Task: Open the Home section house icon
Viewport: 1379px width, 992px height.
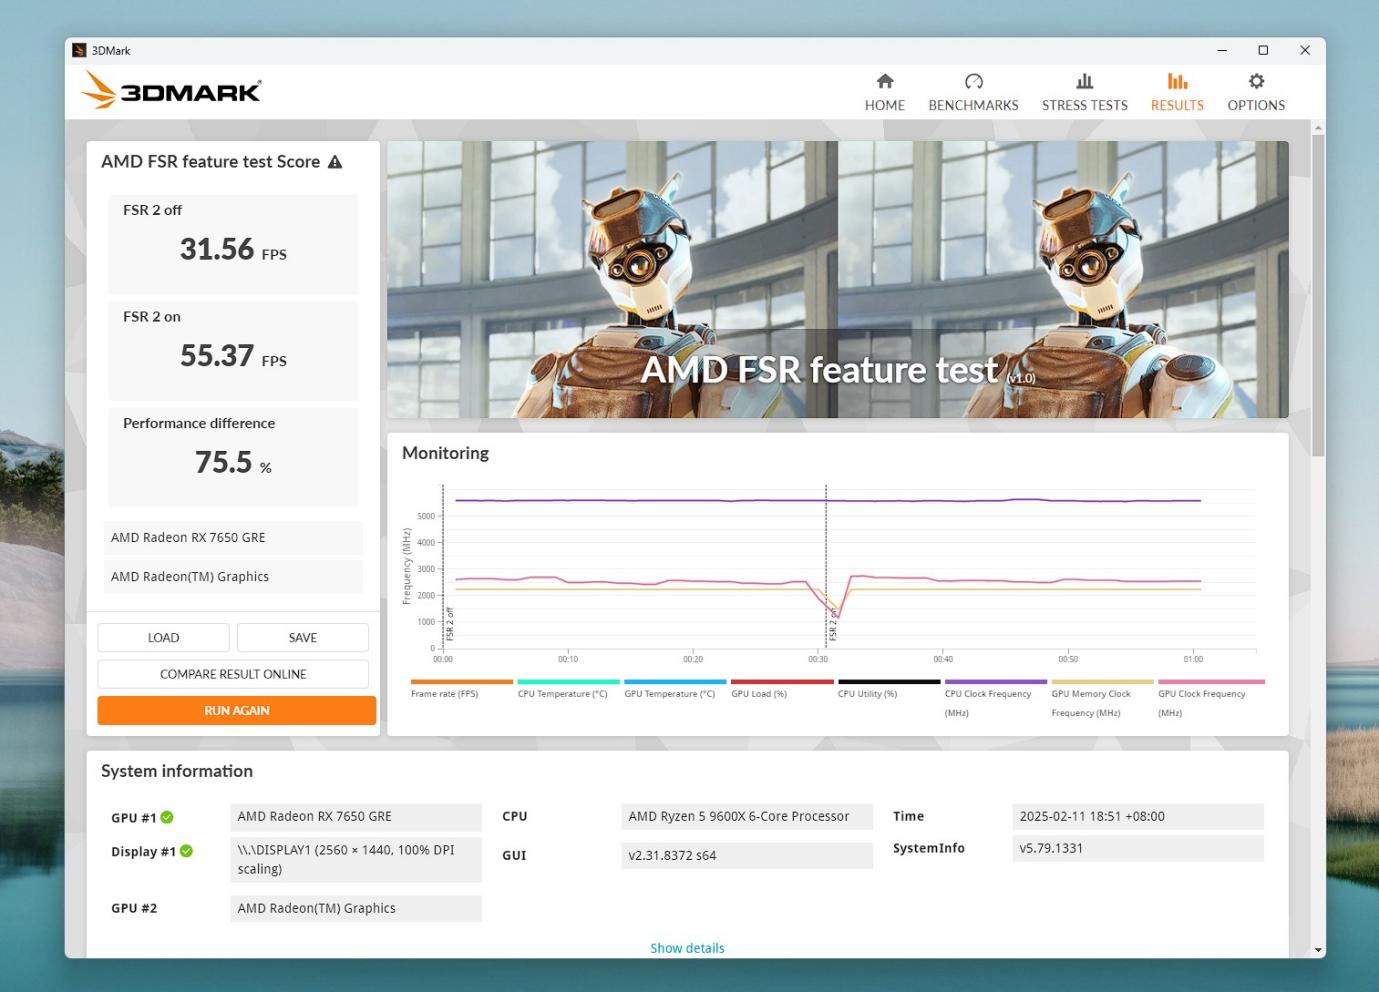Action: (884, 81)
